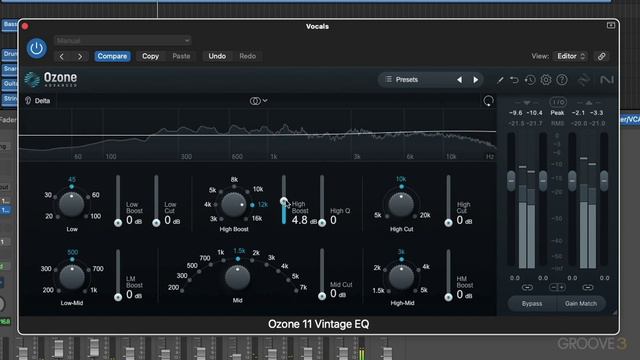Toggle the Delta listen button

38,101
